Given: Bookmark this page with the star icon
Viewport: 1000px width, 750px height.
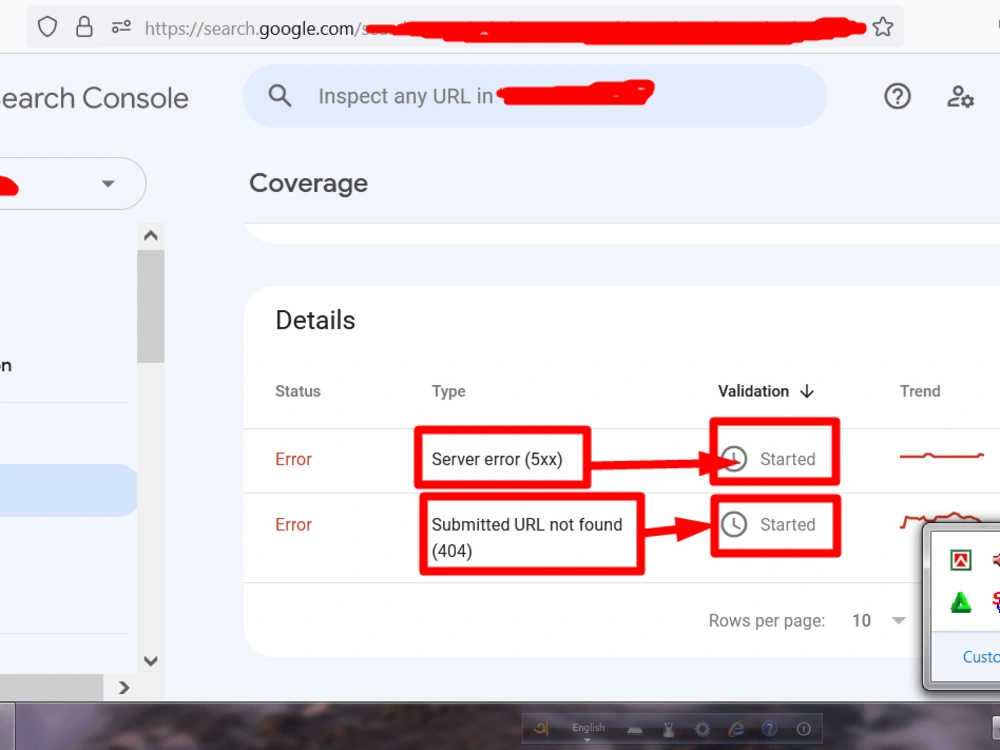Looking at the screenshot, I should [883, 27].
